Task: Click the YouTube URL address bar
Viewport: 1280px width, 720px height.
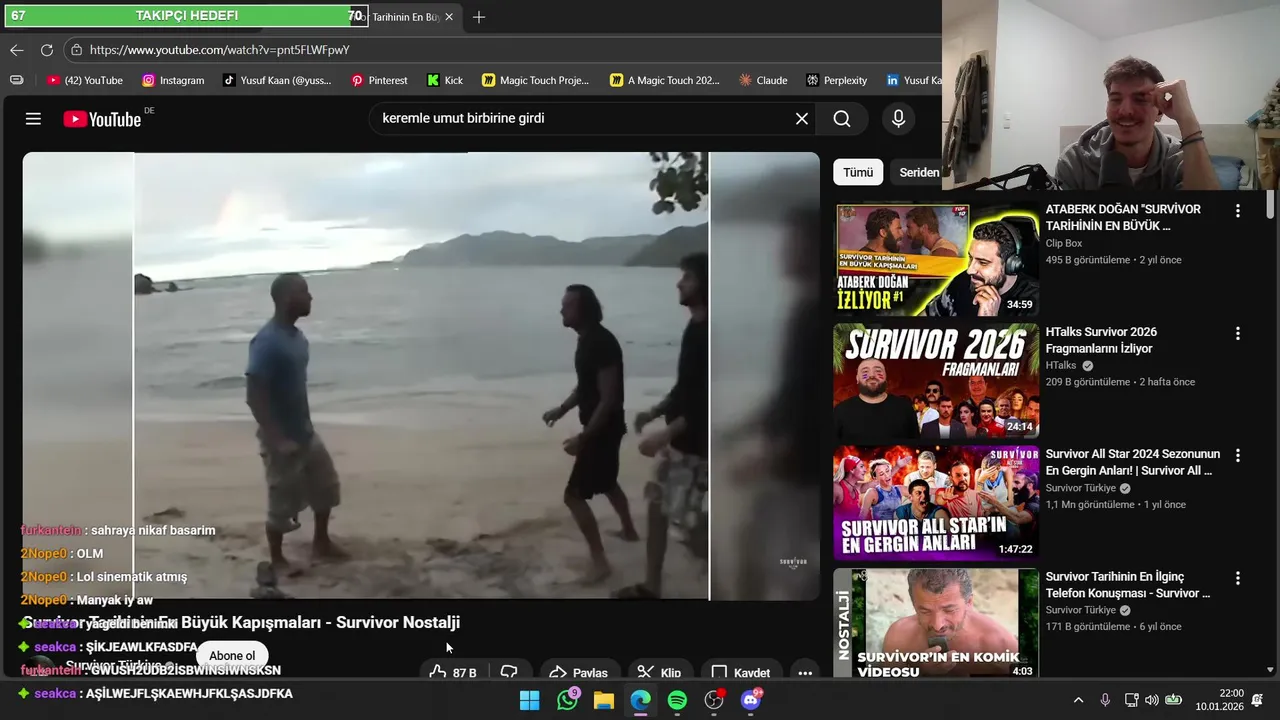Action: coord(500,49)
